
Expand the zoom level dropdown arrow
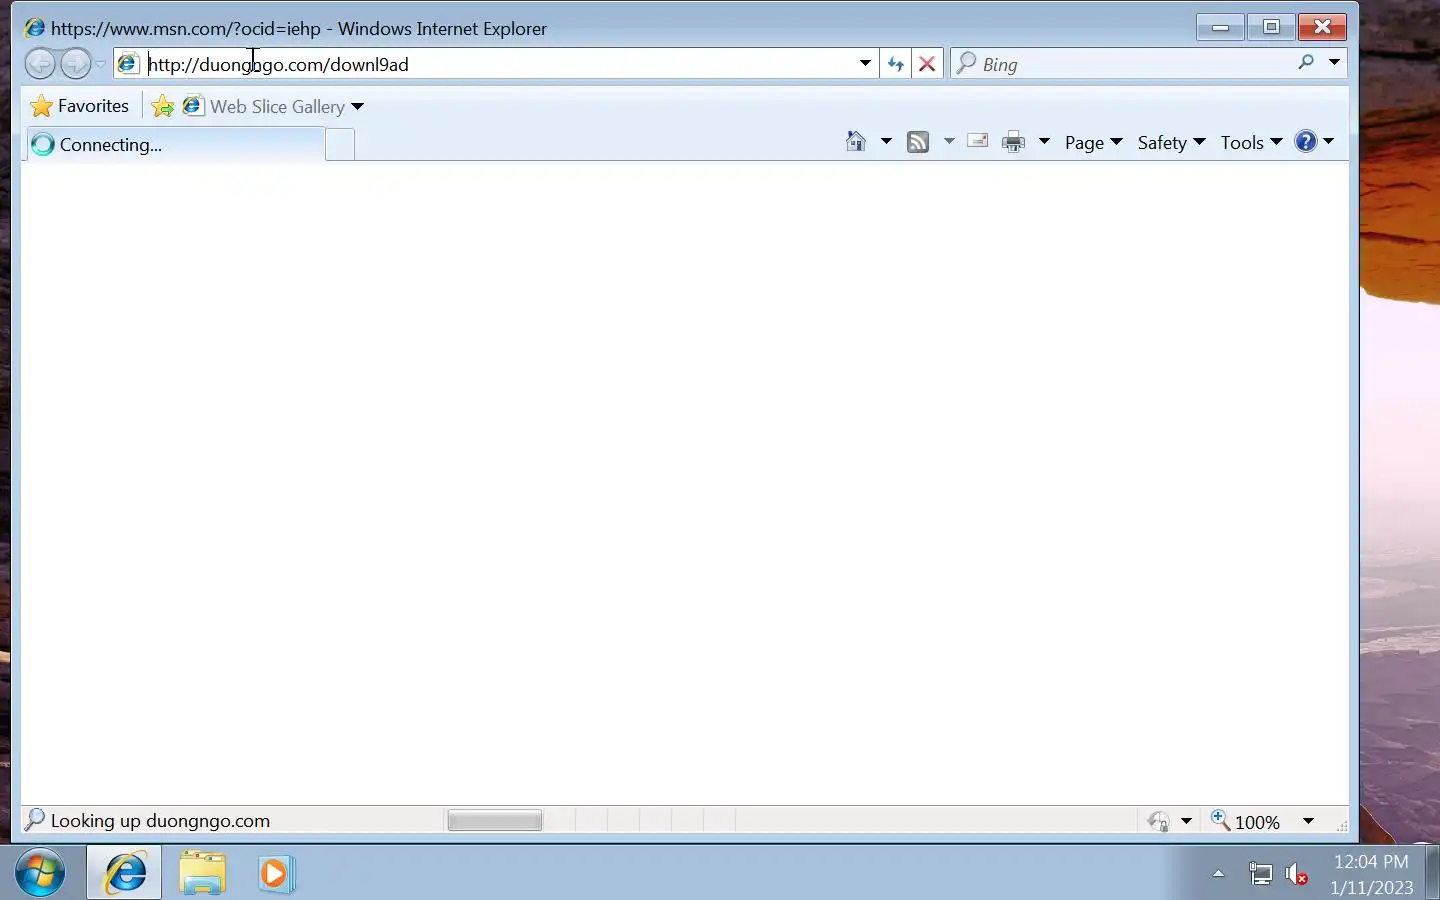click(x=1308, y=821)
